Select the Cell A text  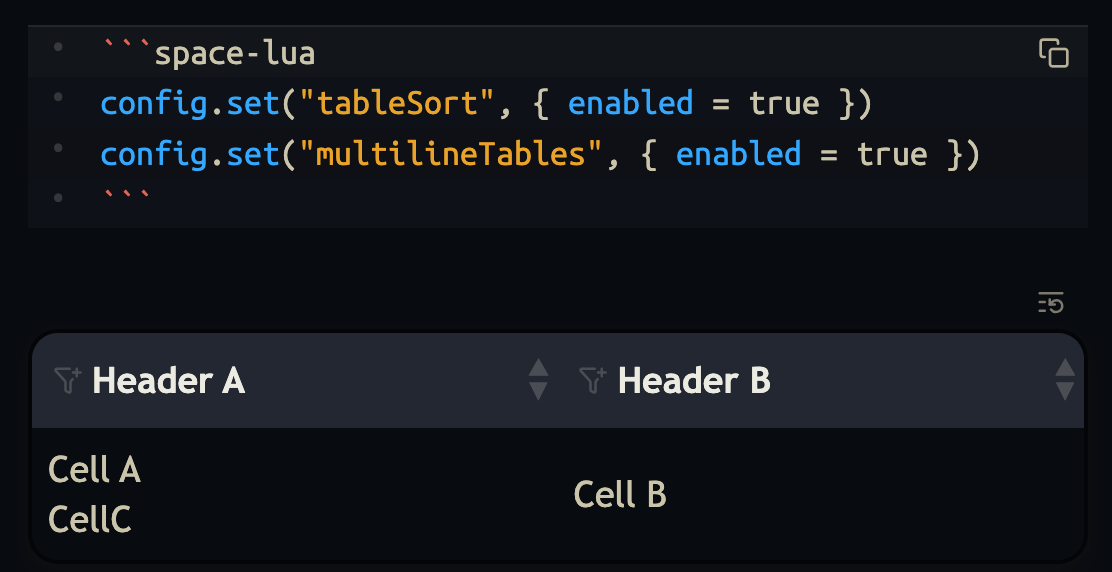94,470
